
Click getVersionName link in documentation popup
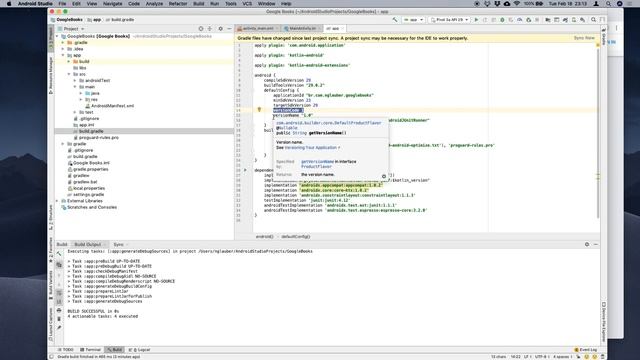pyautogui.click(x=317, y=162)
